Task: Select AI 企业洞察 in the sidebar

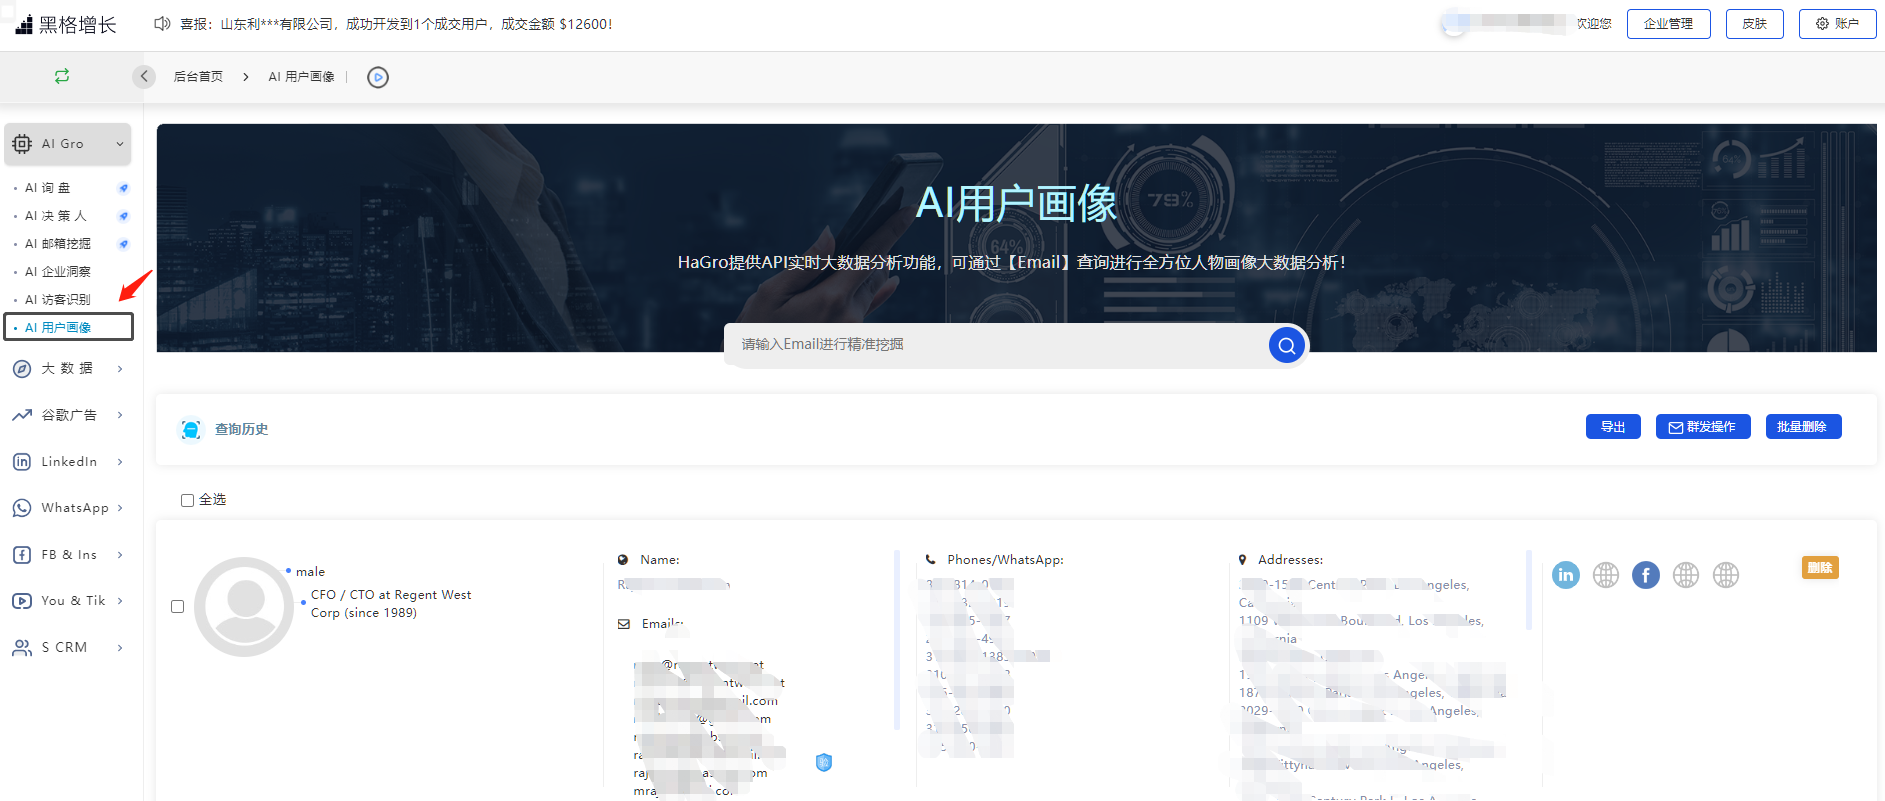Action: tap(66, 272)
